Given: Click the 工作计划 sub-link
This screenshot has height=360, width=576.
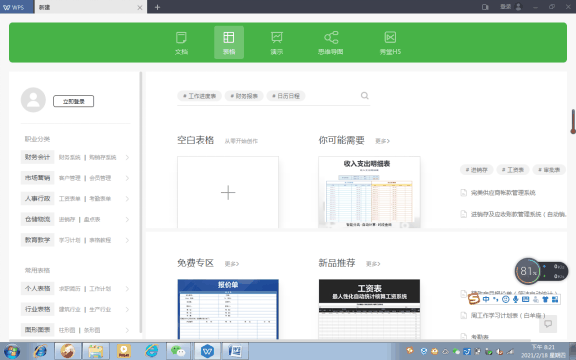Looking at the screenshot, I should [100, 289].
